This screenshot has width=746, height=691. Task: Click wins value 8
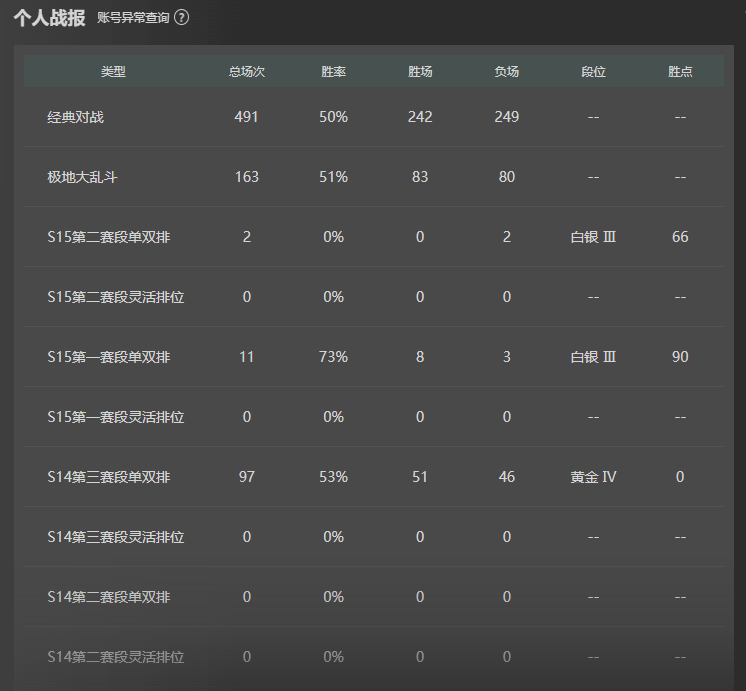click(420, 357)
